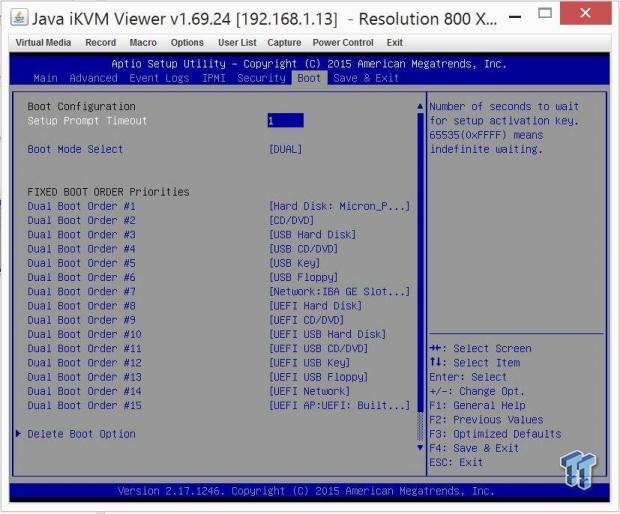This screenshot has height=514, width=620.
Task: Open the Virtual Media menu
Action: click(x=43, y=43)
